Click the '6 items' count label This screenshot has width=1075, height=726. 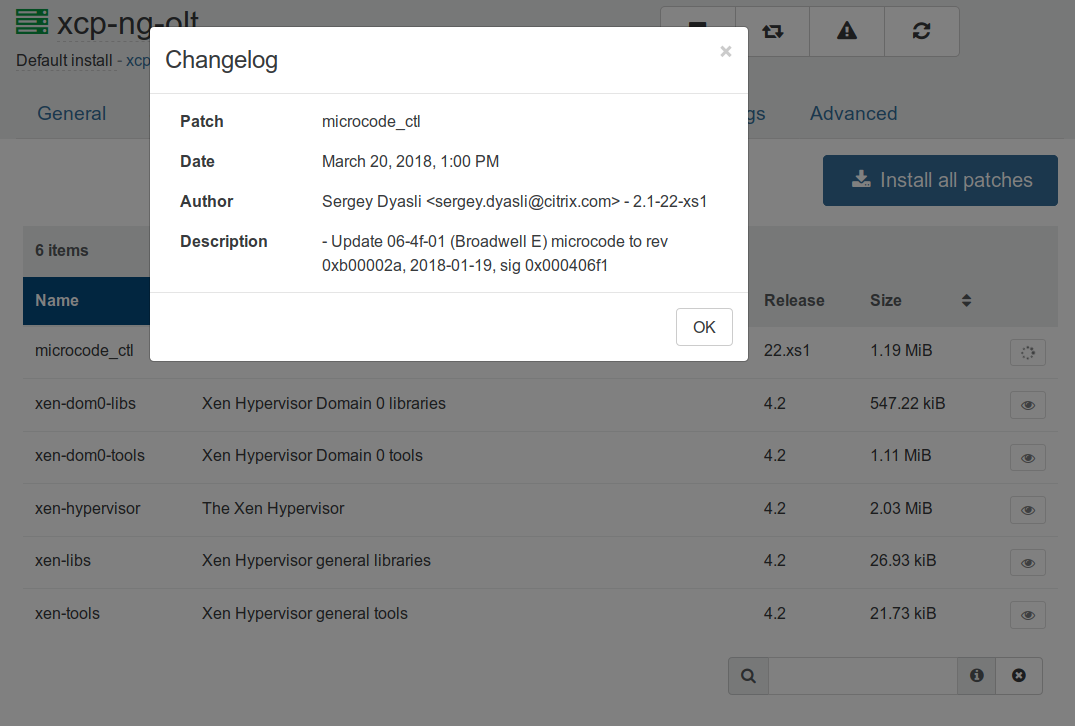[62, 250]
